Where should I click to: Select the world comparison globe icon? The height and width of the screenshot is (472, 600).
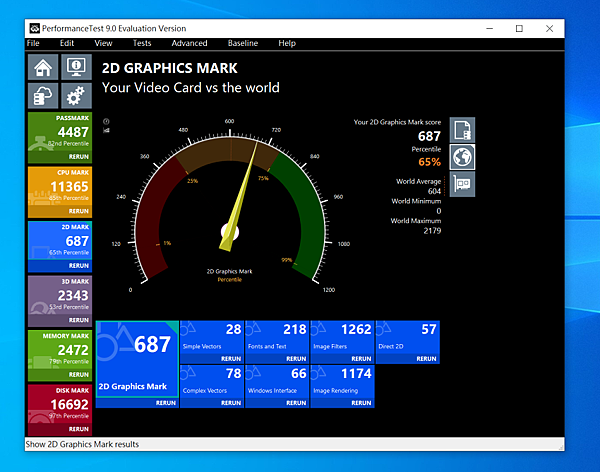pyautogui.click(x=462, y=157)
